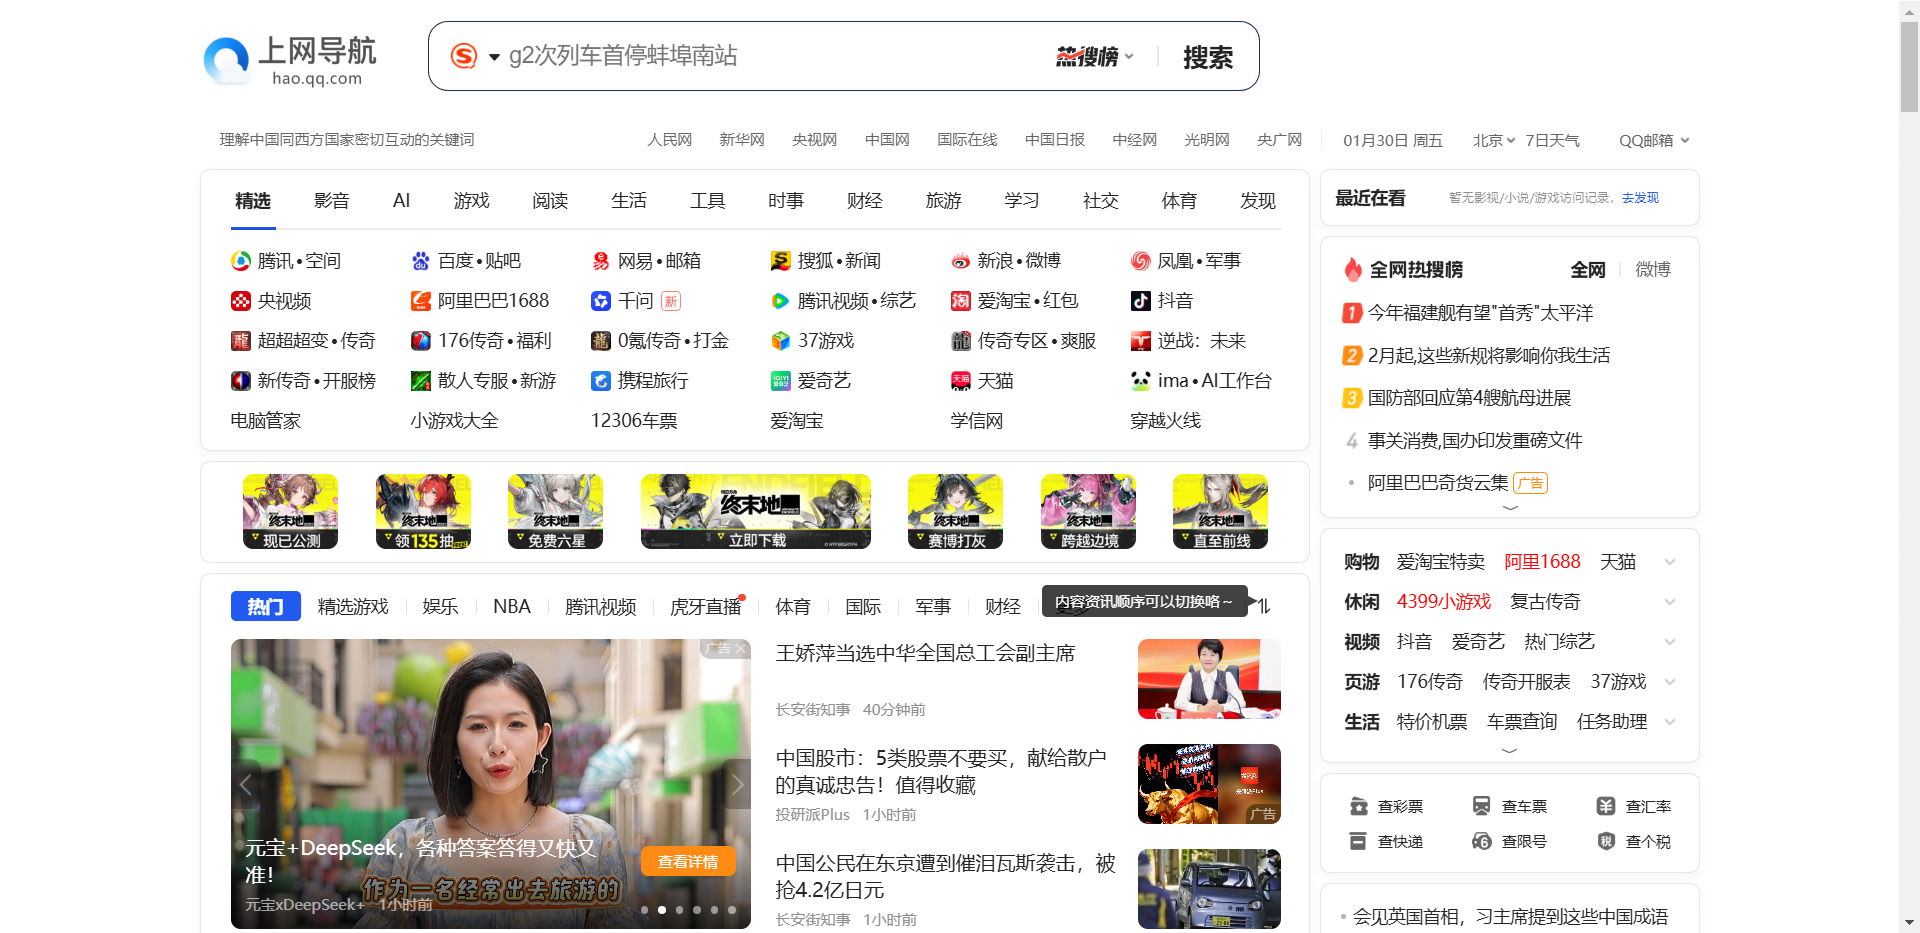Click the 百度·贴吧 icon
The image size is (1920, 933).
pos(421,260)
